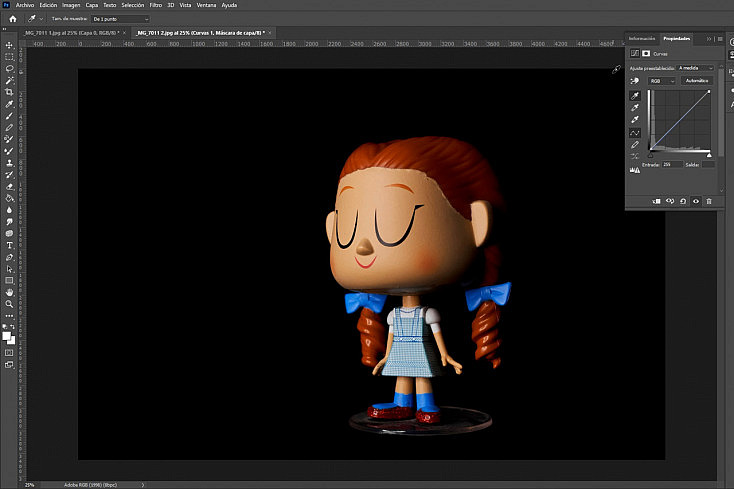Activate the on-image targeted adjustment tool
This screenshot has width=734, height=489.
point(635,81)
